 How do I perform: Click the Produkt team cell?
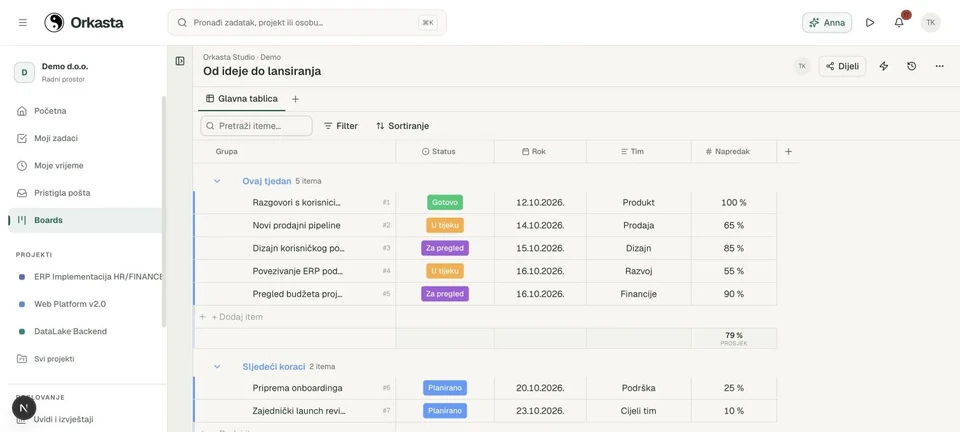639,203
